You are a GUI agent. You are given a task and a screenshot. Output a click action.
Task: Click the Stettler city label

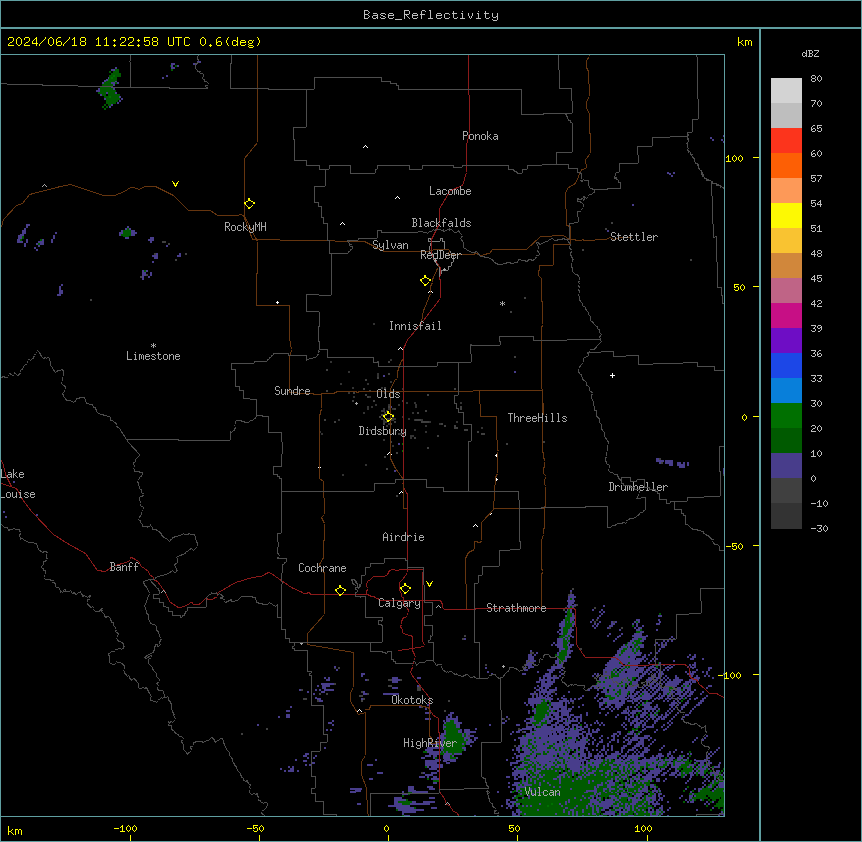click(634, 237)
